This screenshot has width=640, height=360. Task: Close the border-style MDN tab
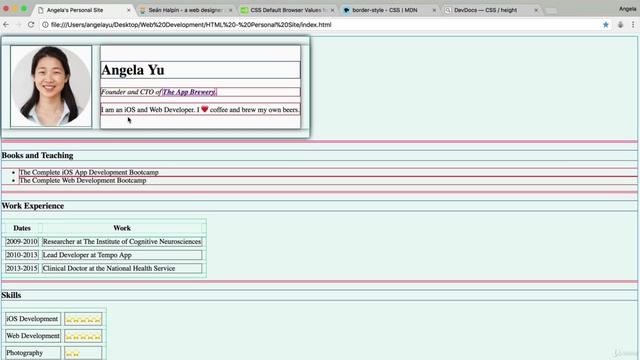tap(434, 10)
